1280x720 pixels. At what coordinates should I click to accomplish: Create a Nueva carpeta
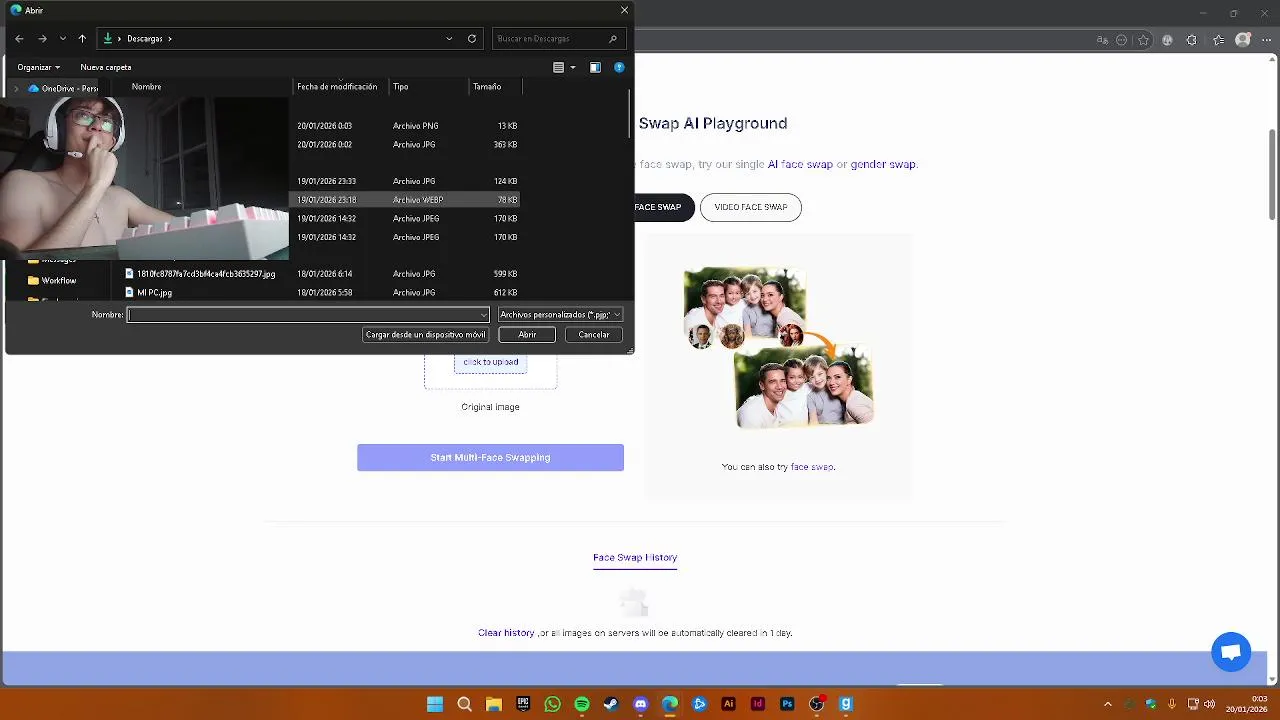click(x=106, y=67)
